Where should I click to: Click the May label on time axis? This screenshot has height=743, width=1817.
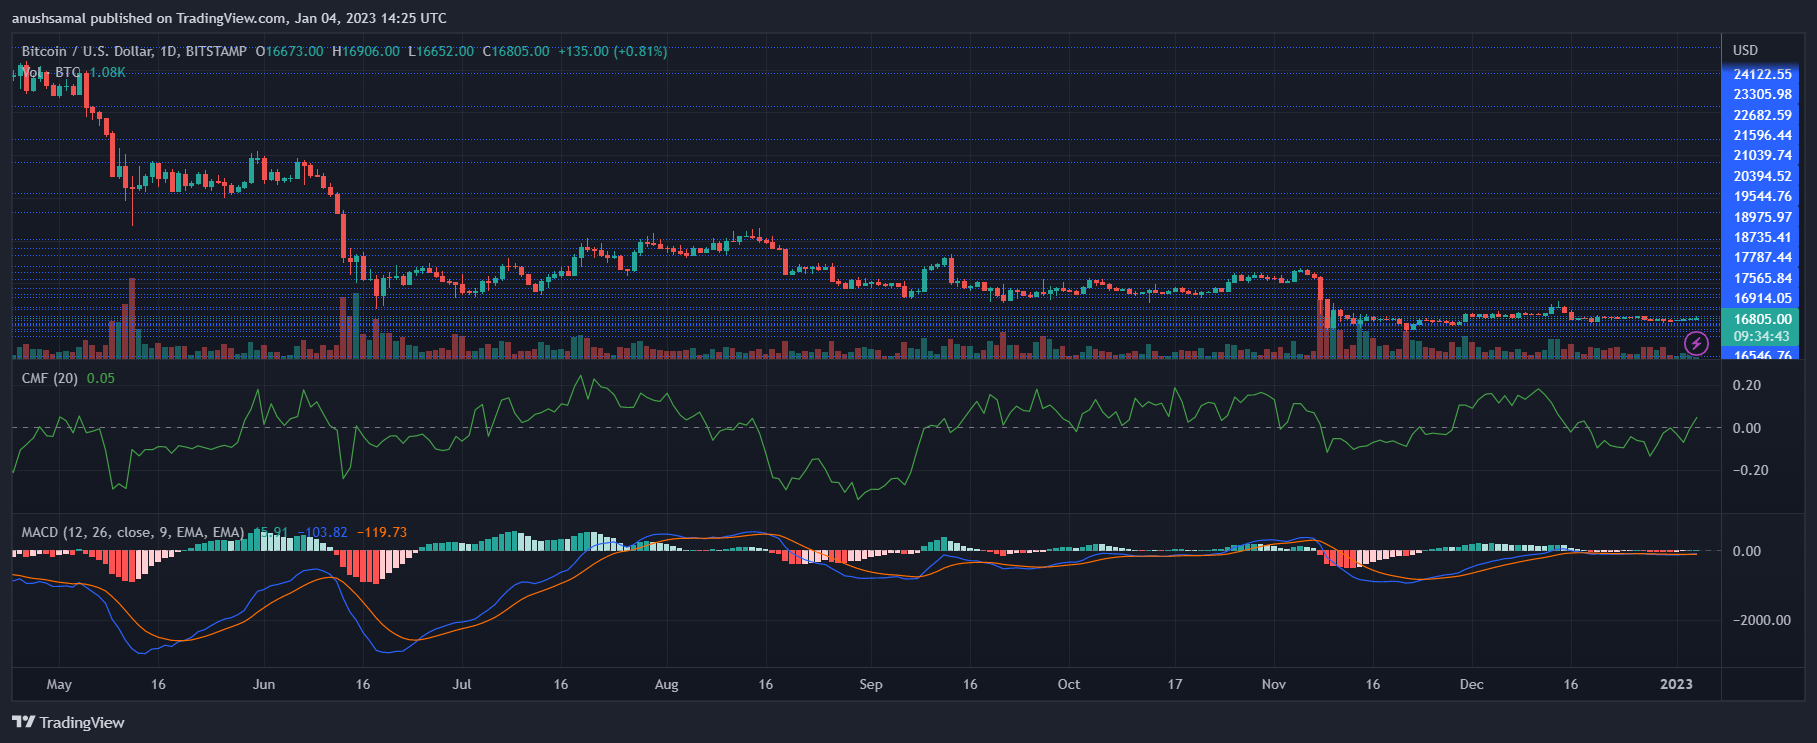click(x=59, y=684)
